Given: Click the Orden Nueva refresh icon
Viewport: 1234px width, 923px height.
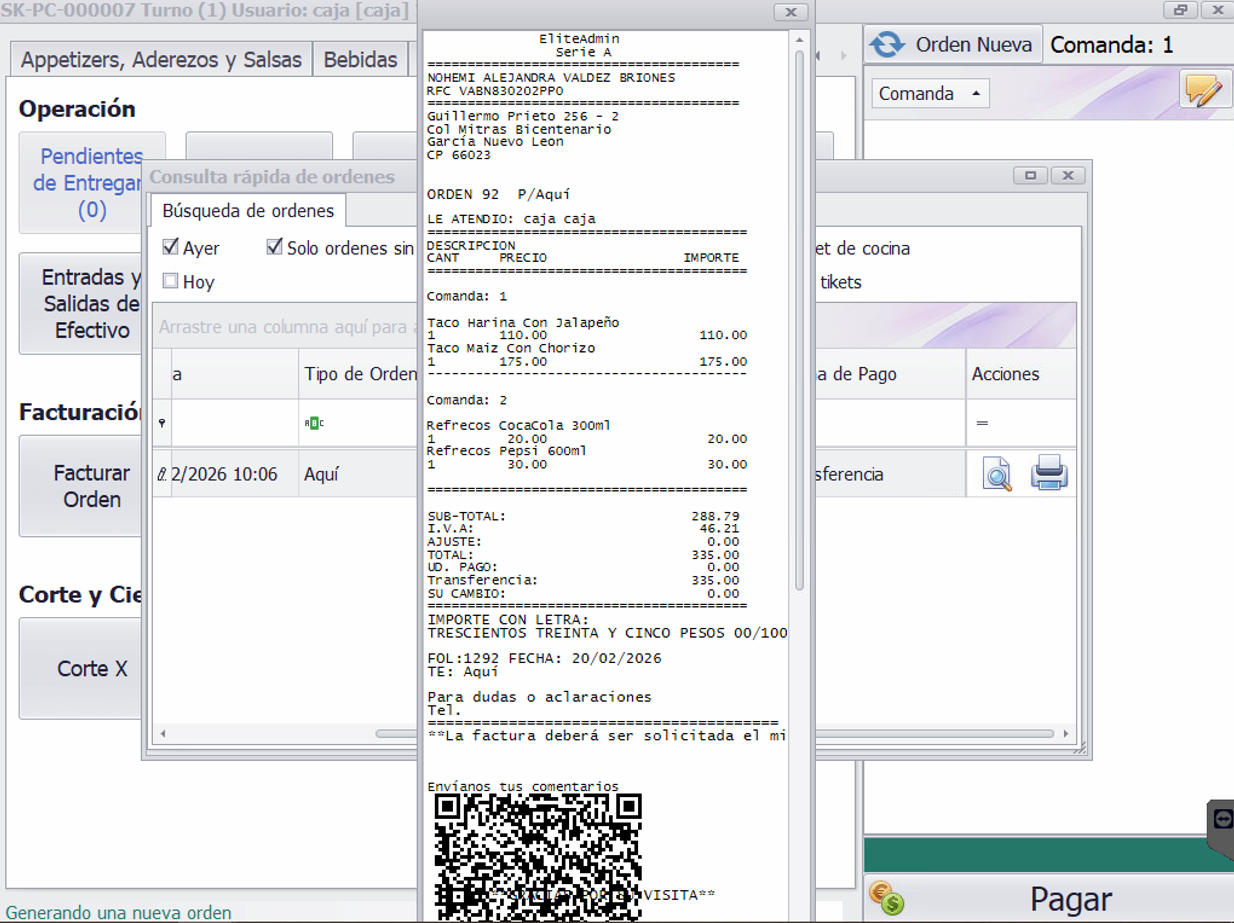Looking at the screenshot, I should [886, 45].
